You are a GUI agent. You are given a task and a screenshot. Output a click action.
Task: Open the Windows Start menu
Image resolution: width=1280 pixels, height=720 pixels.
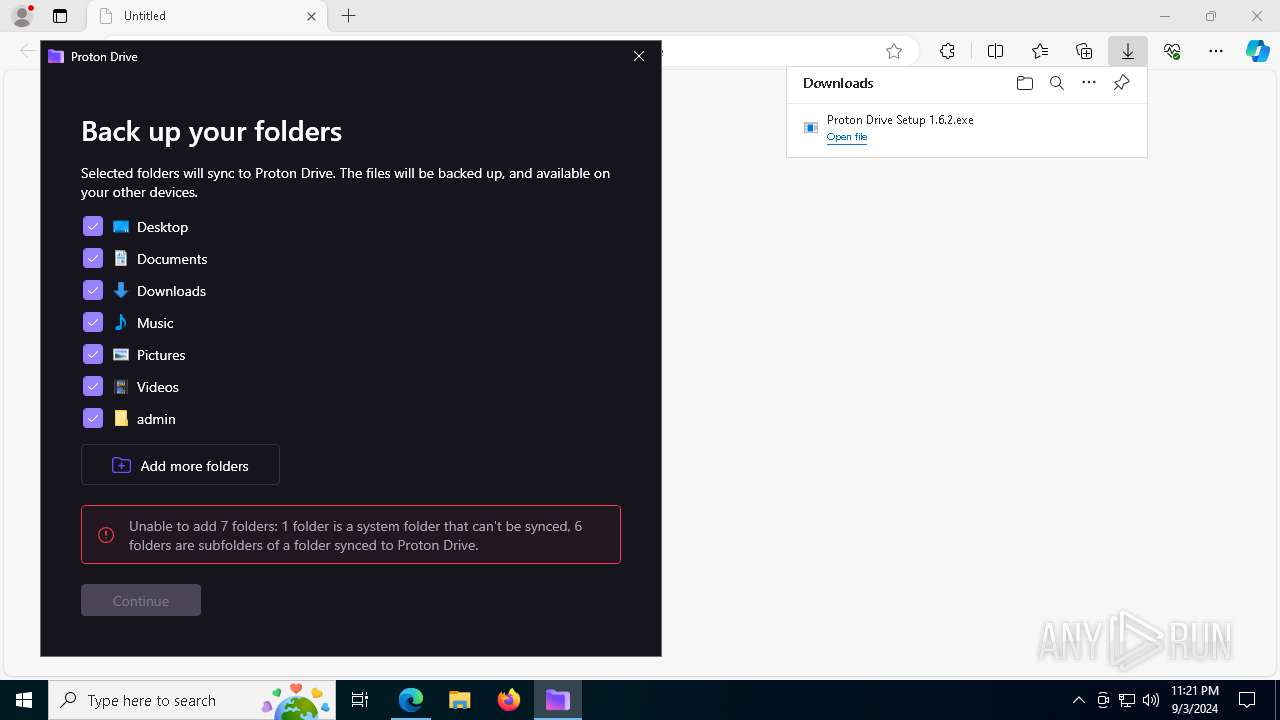[24, 700]
